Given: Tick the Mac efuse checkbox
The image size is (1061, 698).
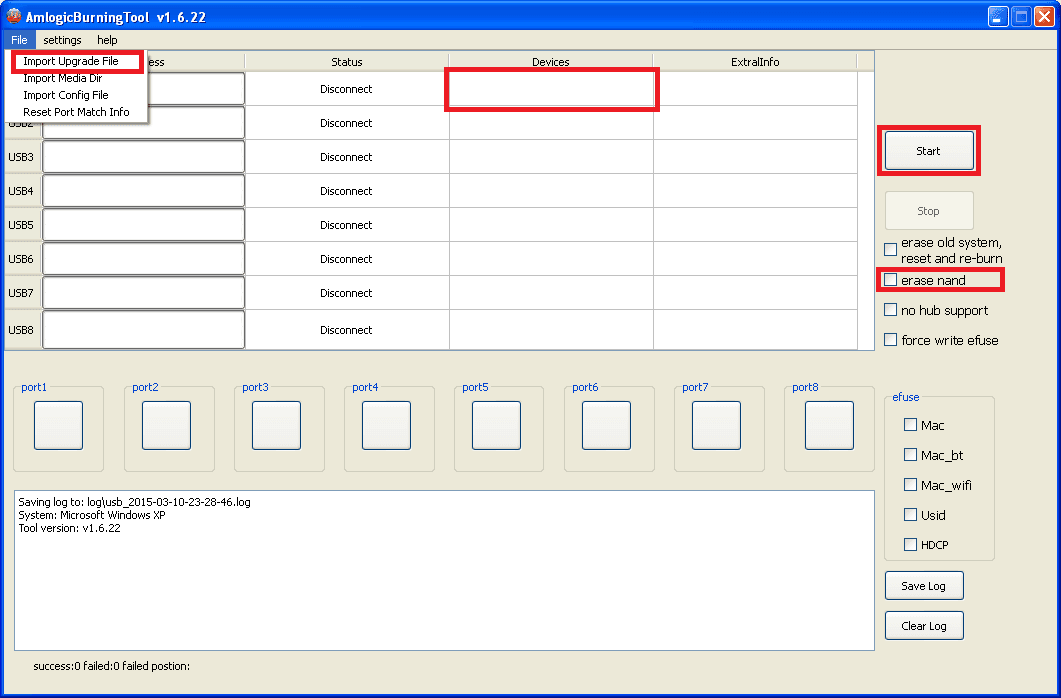Looking at the screenshot, I should pyautogui.click(x=910, y=425).
